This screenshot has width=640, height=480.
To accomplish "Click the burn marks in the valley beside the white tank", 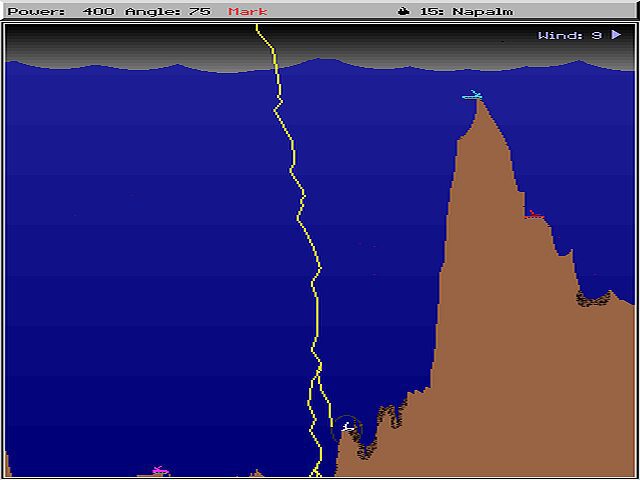I will coord(366,449).
